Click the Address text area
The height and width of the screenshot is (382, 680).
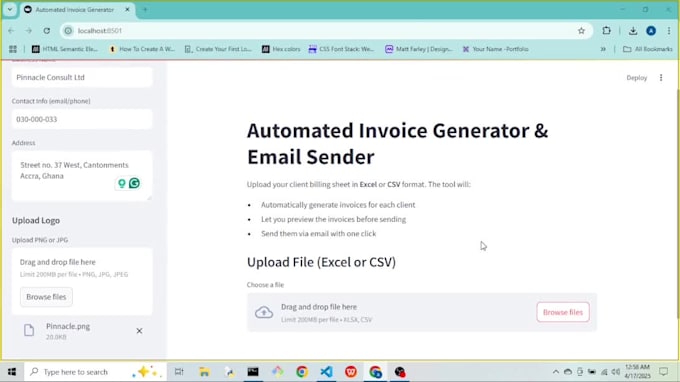82,176
